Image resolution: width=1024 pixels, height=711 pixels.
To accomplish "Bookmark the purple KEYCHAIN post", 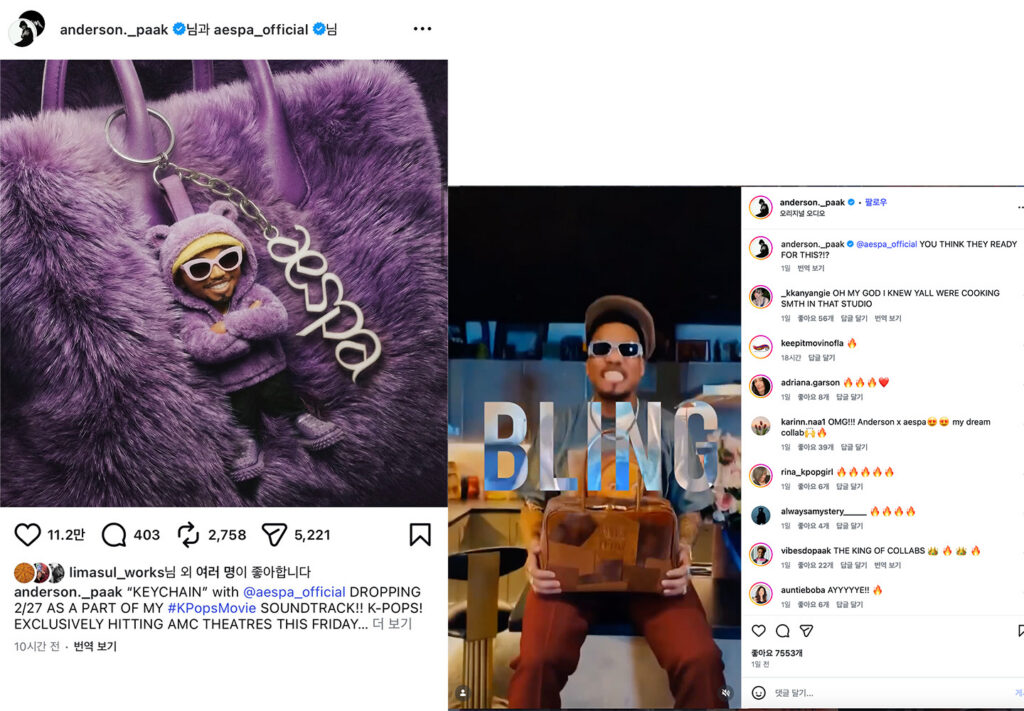I will click(x=420, y=535).
